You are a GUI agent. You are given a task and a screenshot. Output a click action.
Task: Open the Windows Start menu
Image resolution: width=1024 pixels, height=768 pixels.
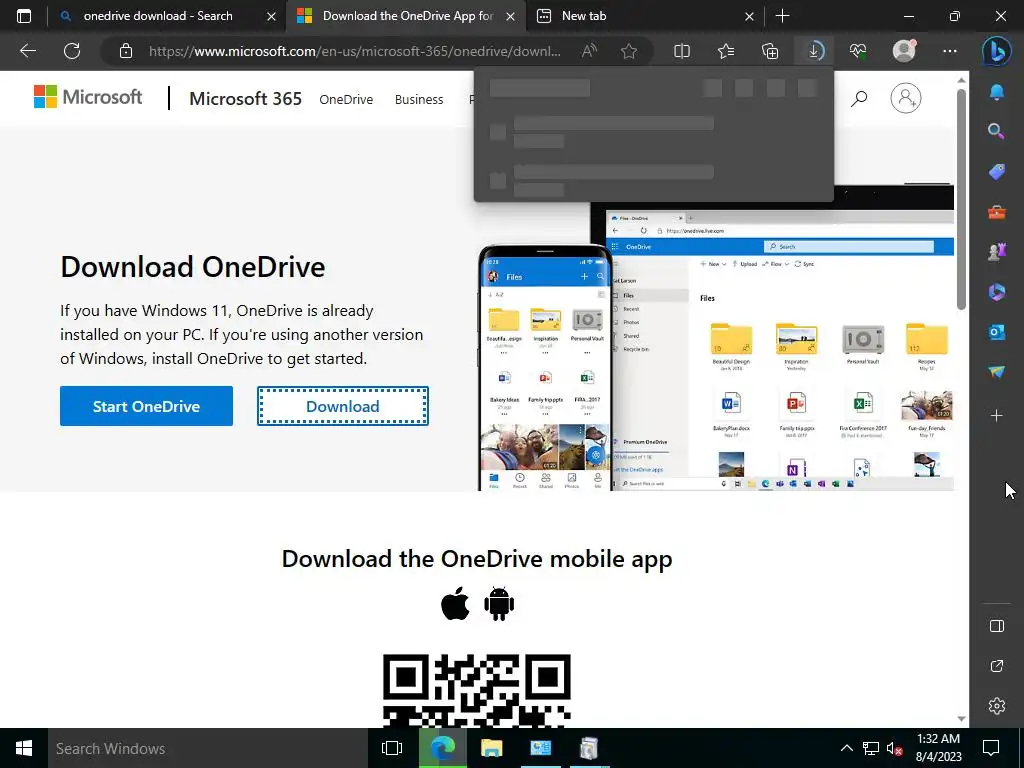[24, 748]
